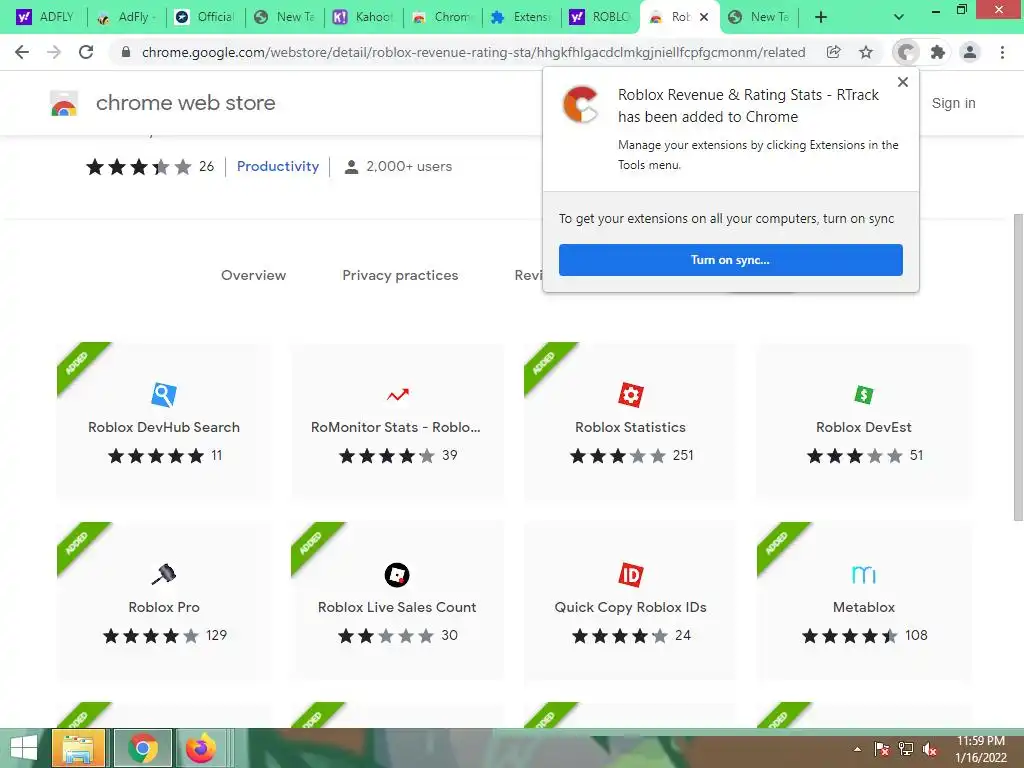Go back using the browser back arrow
1024x768 pixels.
click(x=22, y=52)
